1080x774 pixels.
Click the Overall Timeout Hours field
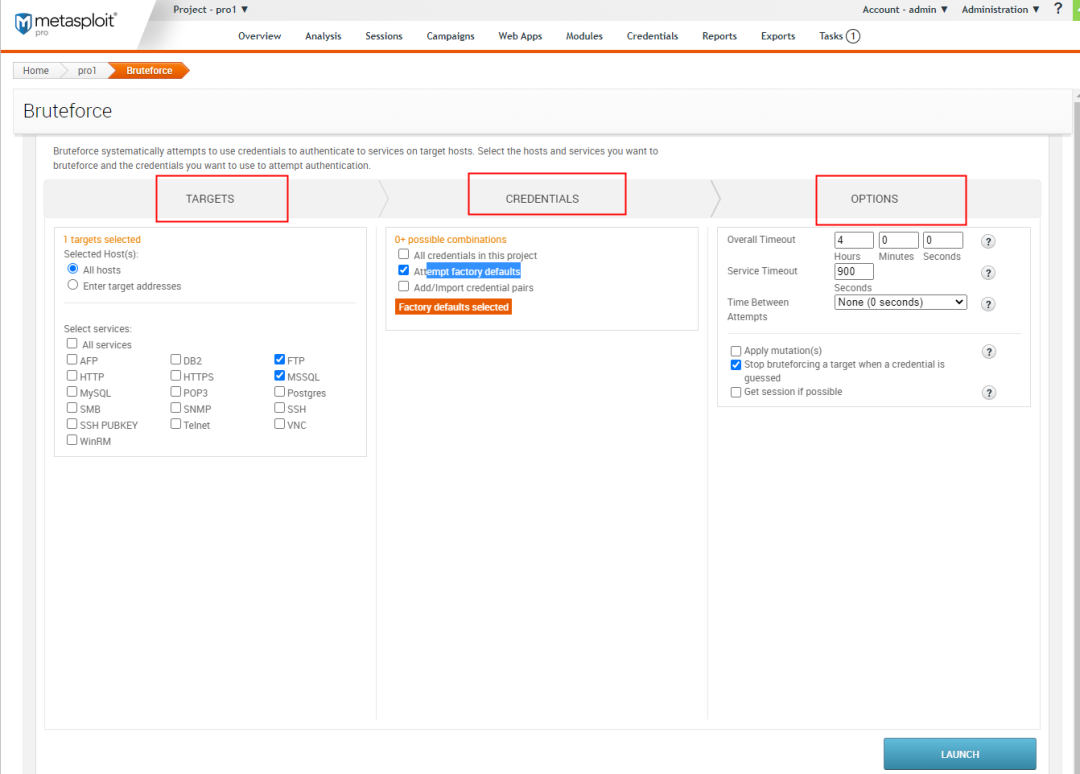coord(853,240)
